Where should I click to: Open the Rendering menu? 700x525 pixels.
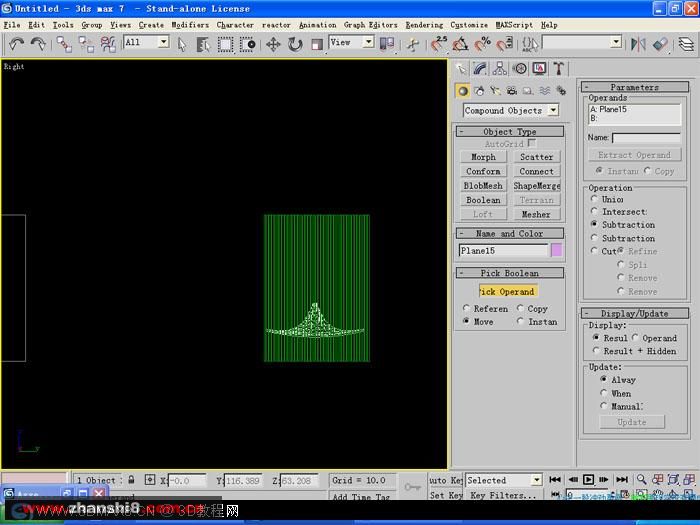[424, 25]
